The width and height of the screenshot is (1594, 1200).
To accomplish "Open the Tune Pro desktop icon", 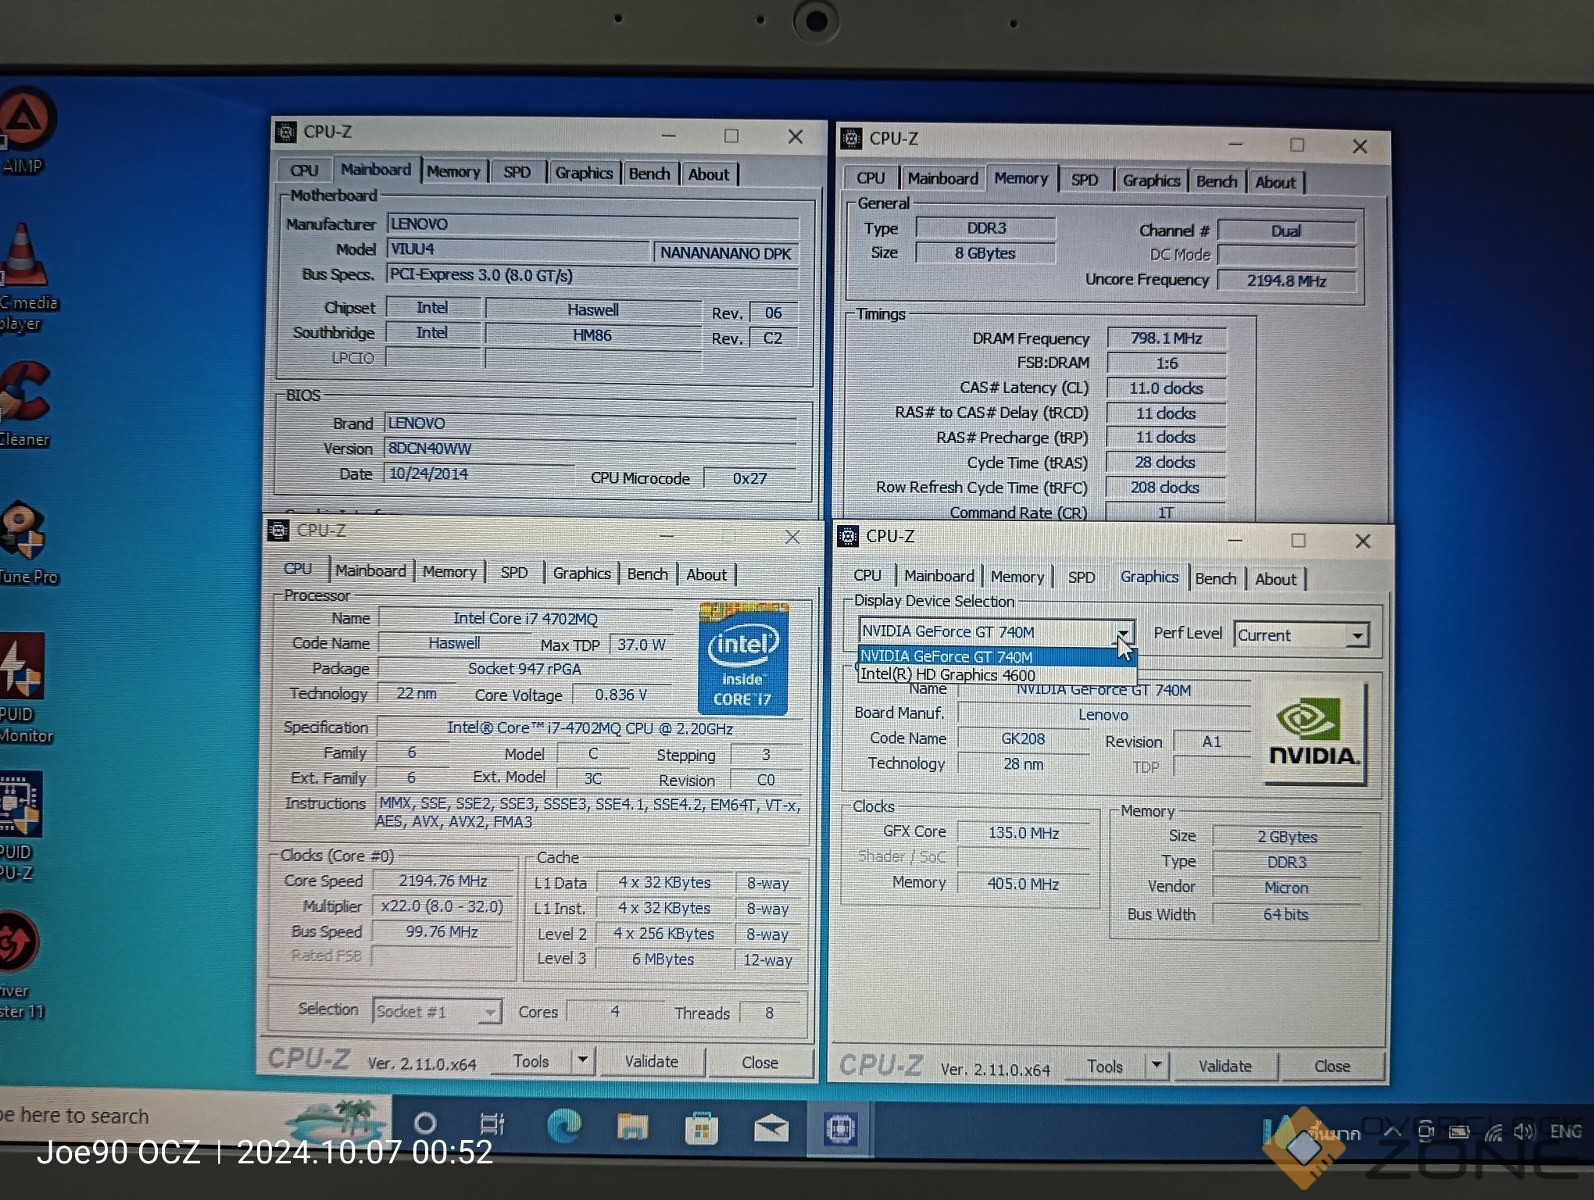I will coord(24,542).
